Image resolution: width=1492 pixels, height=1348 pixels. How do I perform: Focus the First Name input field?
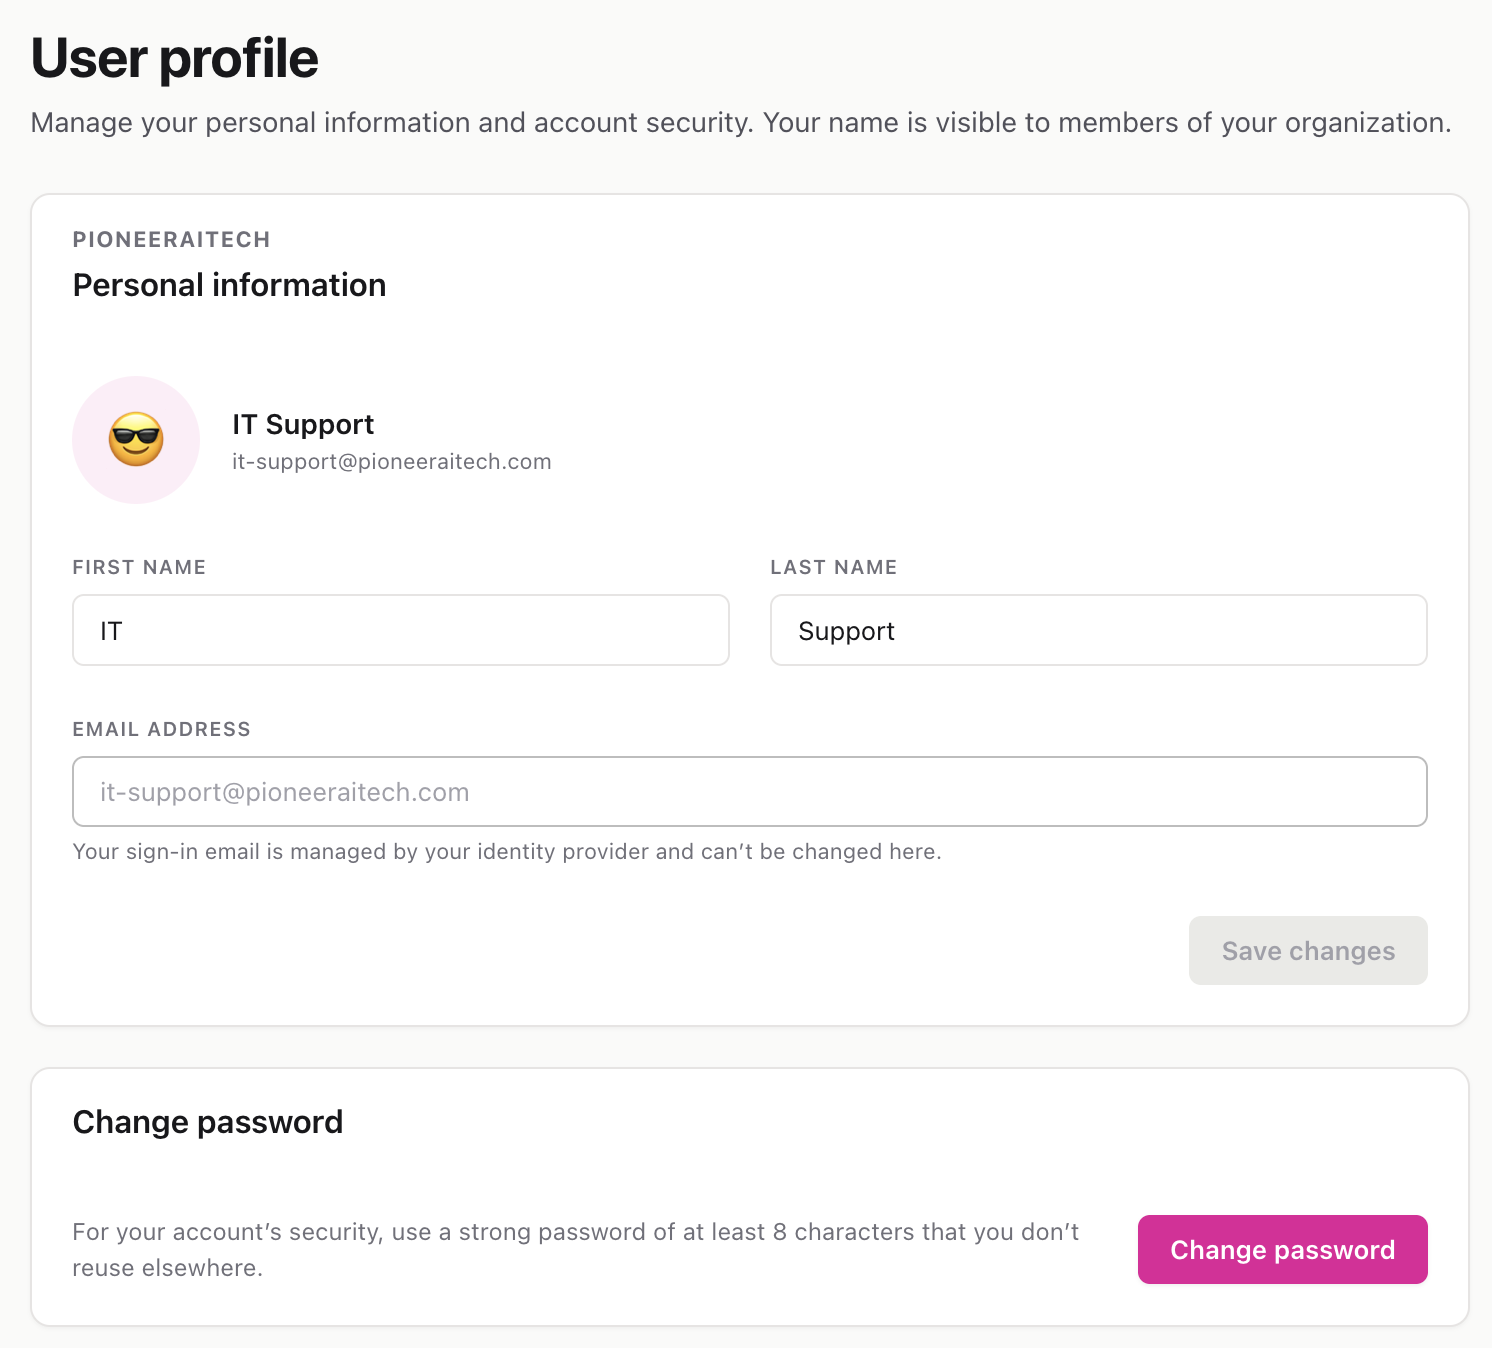pyautogui.click(x=401, y=630)
